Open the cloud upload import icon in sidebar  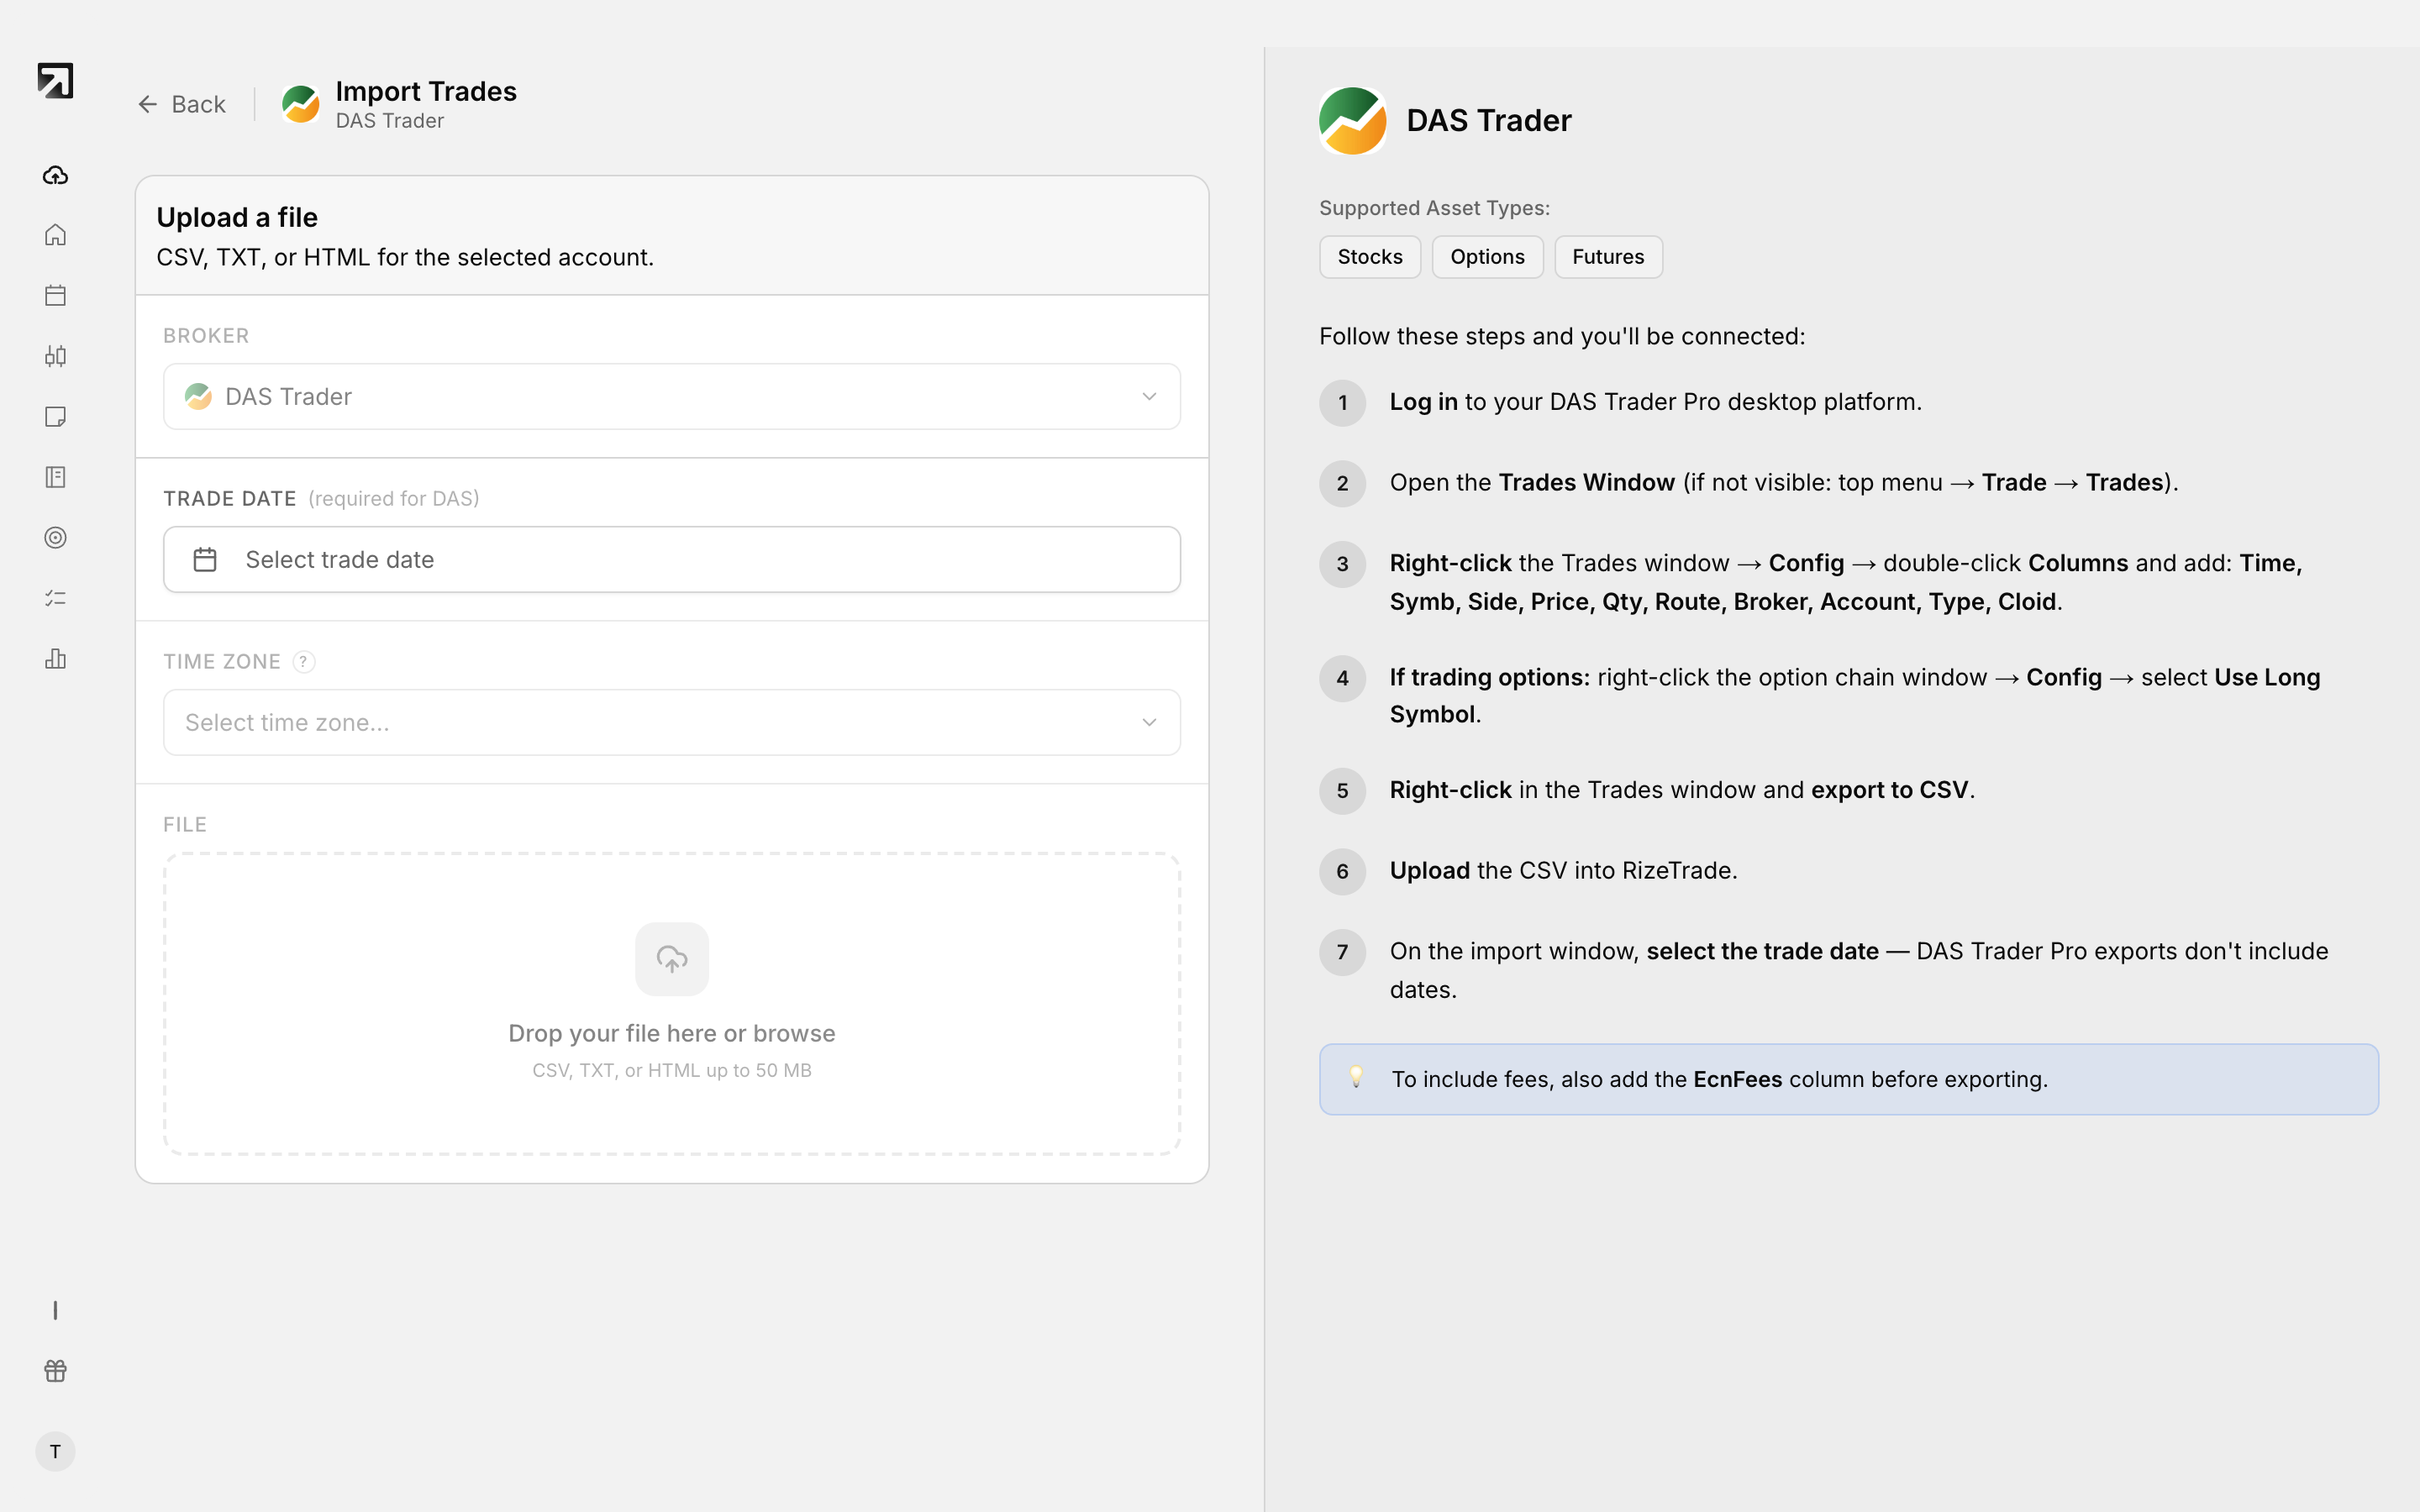point(55,175)
